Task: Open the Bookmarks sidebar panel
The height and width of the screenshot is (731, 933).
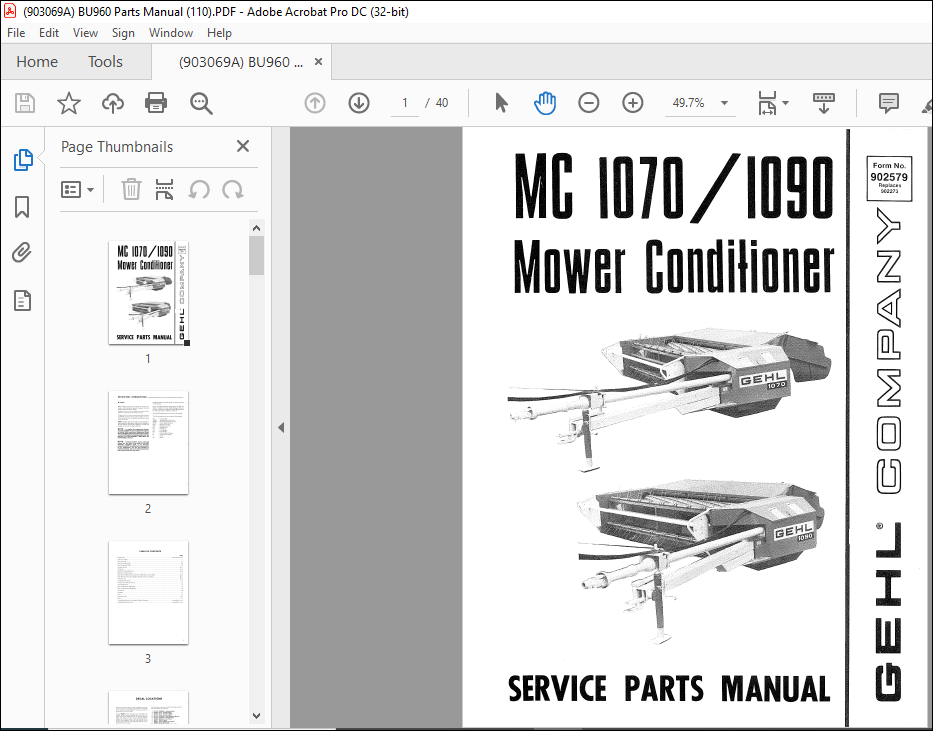Action: 22,207
